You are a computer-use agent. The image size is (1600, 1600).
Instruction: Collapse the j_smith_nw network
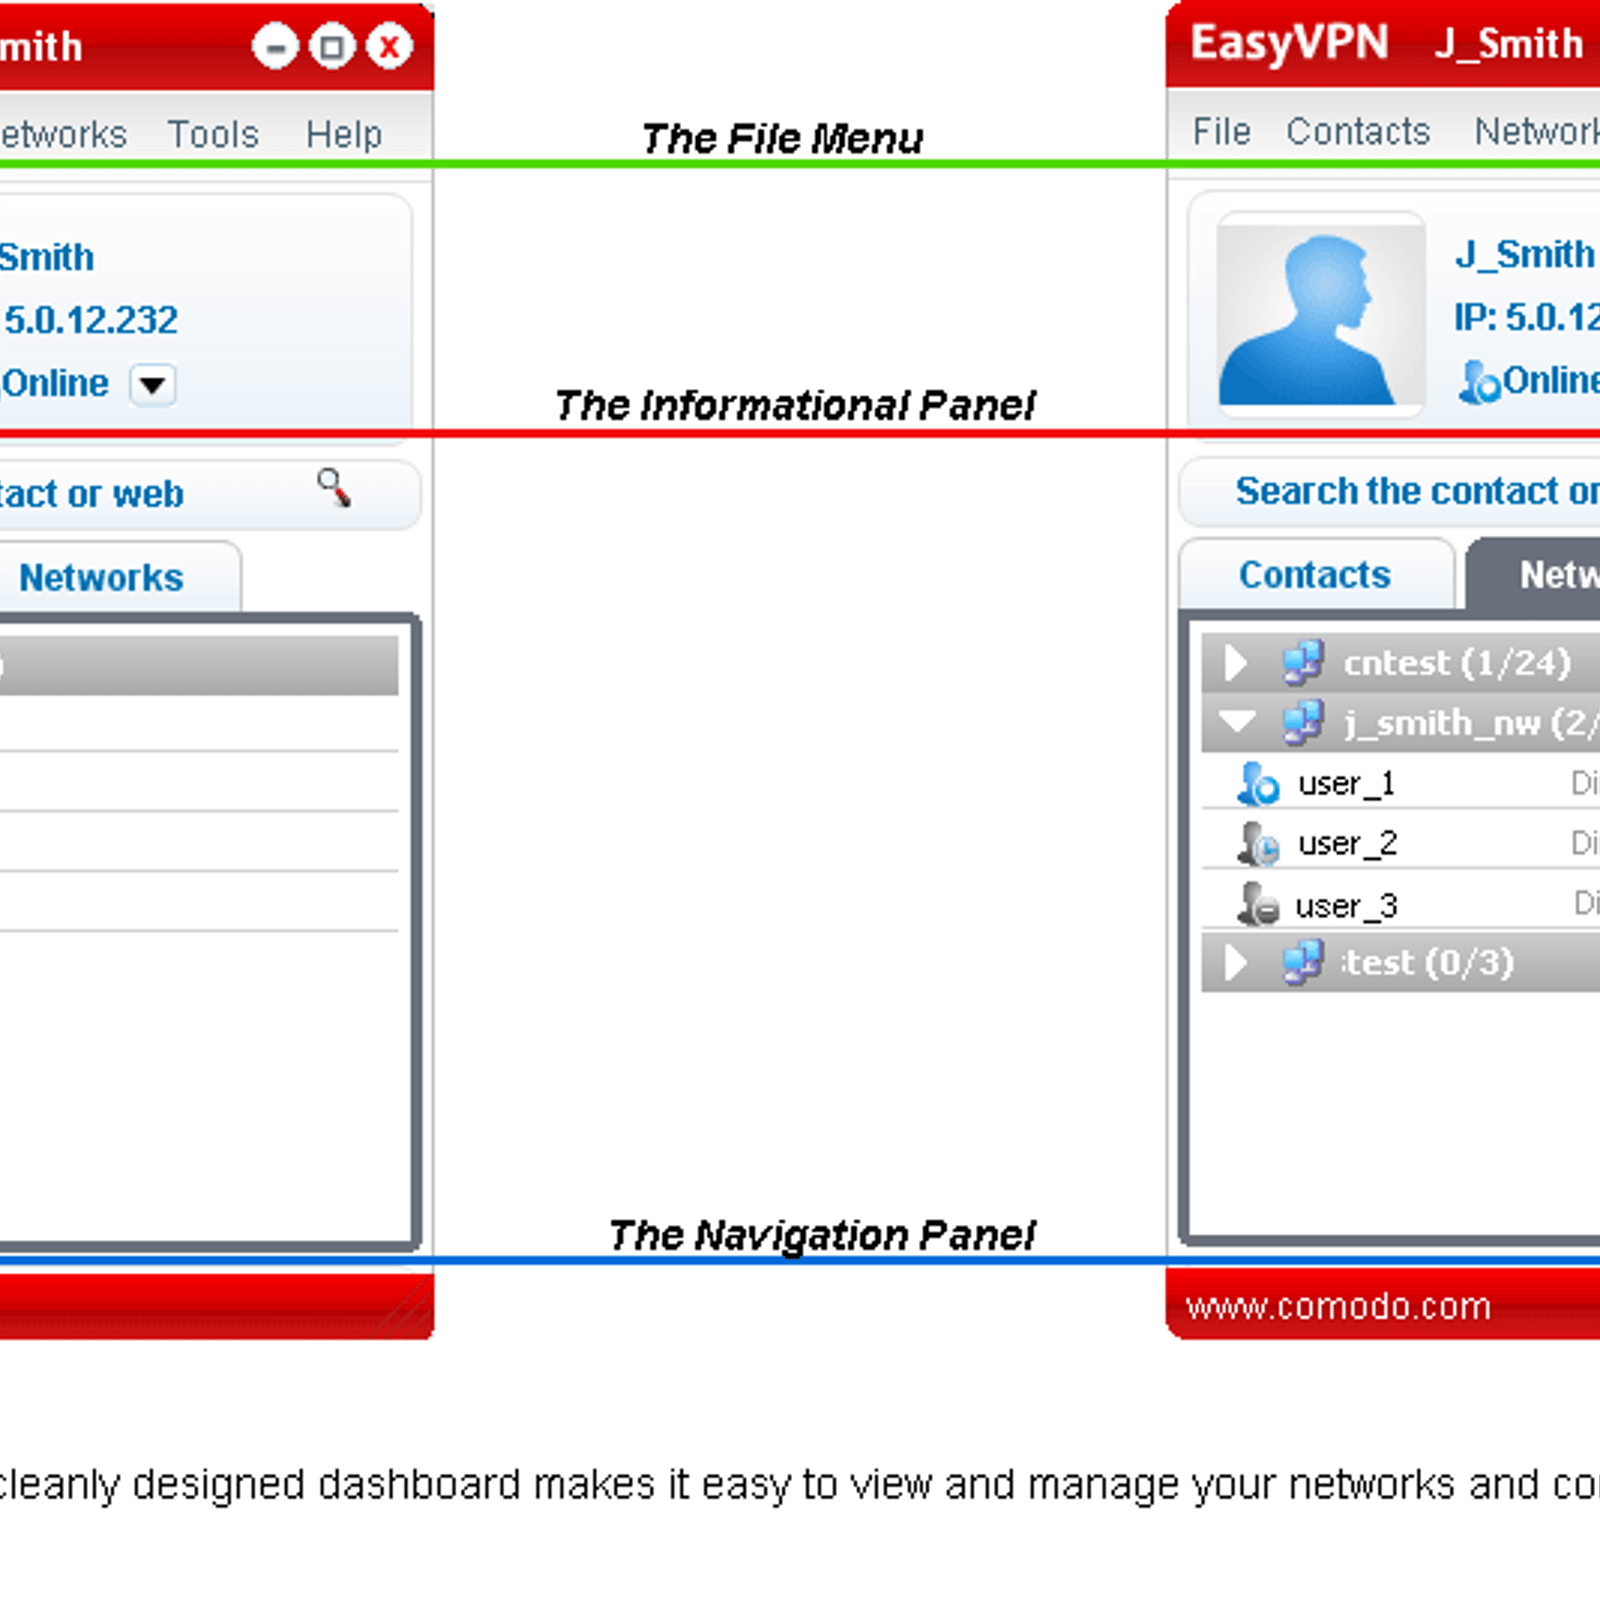tap(1237, 721)
